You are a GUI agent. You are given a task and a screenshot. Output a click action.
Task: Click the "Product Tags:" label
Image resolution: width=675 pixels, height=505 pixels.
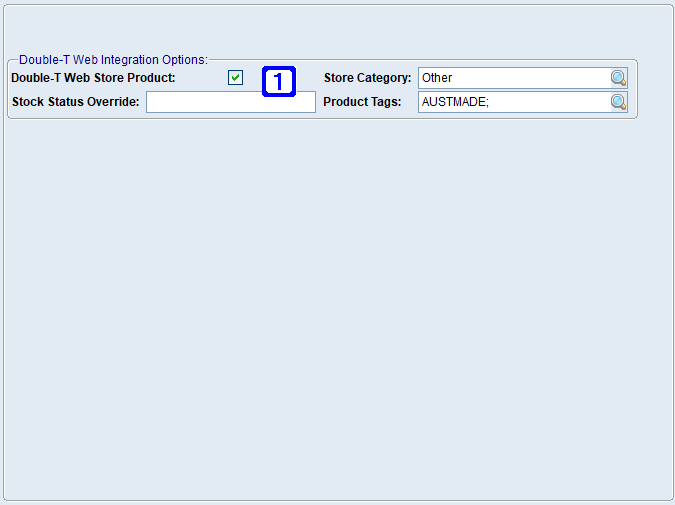pos(362,102)
